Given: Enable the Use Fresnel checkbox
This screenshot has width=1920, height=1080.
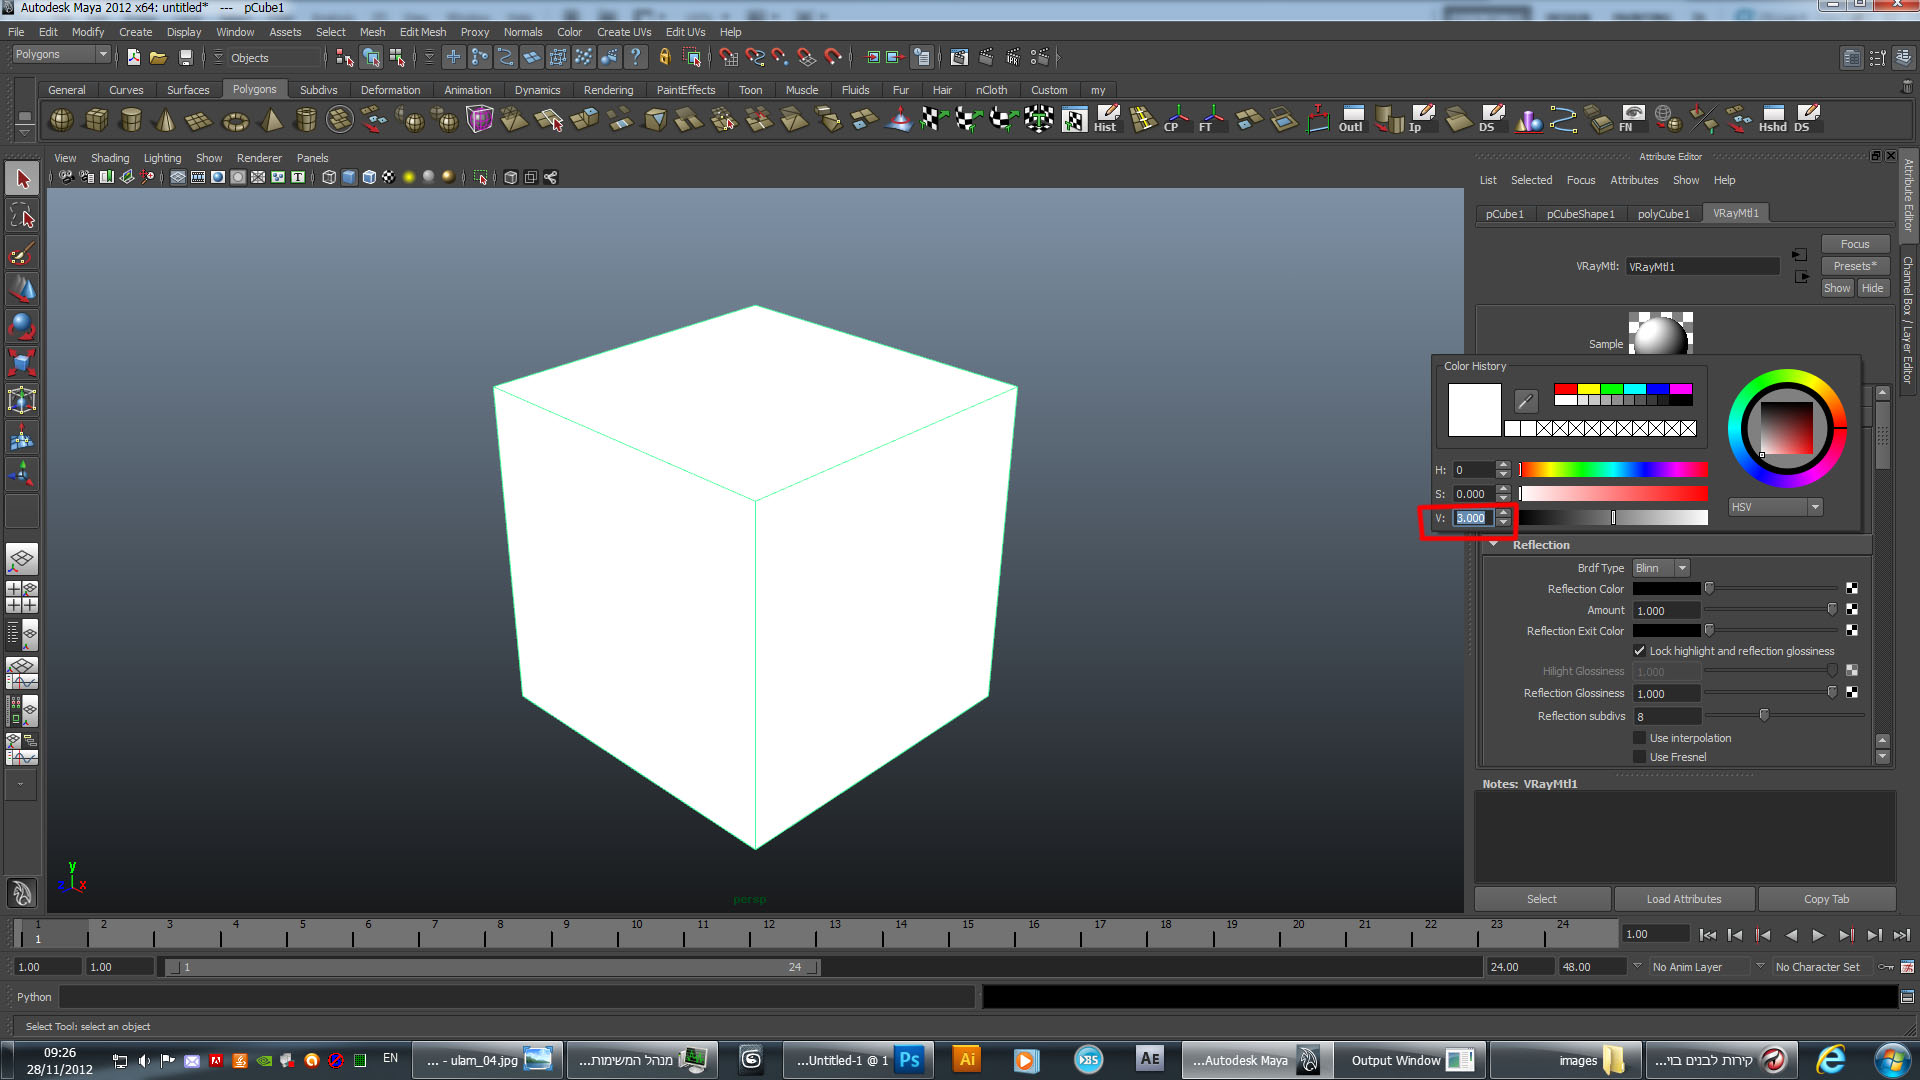Looking at the screenshot, I should coord(1640,757).
